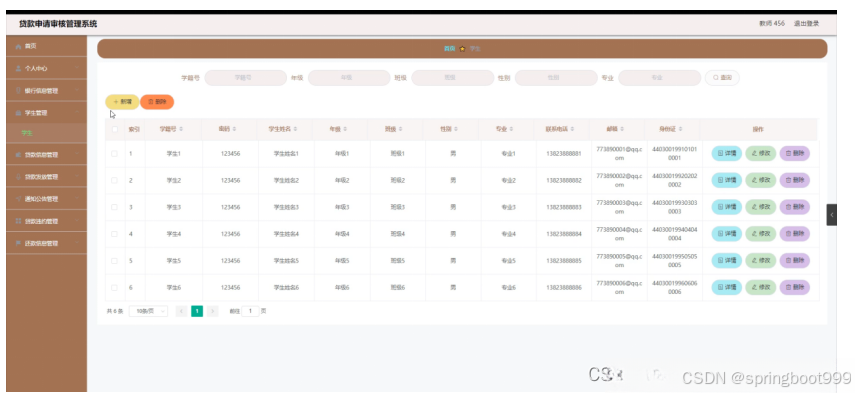Check the box for row 学生4
Image resolution: width=855 pixels, height=393 pixels.
coord(114,234)
